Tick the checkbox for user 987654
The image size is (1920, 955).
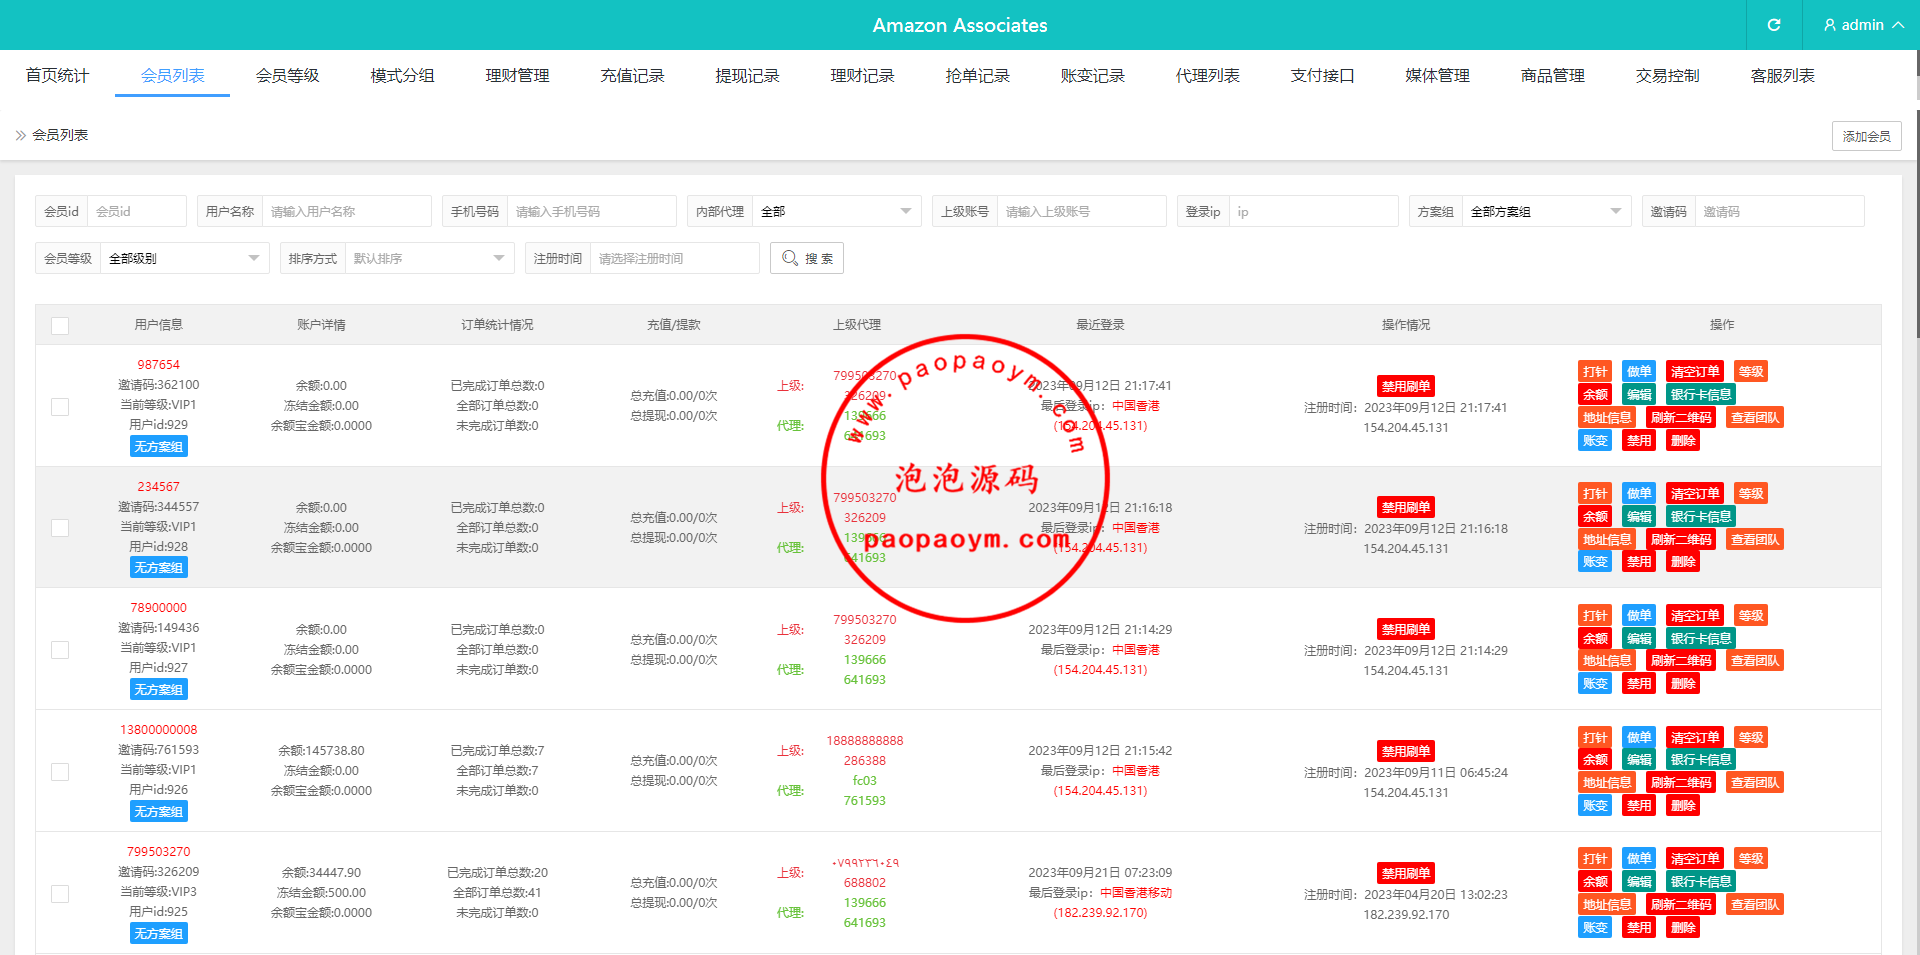pos(60,407)
